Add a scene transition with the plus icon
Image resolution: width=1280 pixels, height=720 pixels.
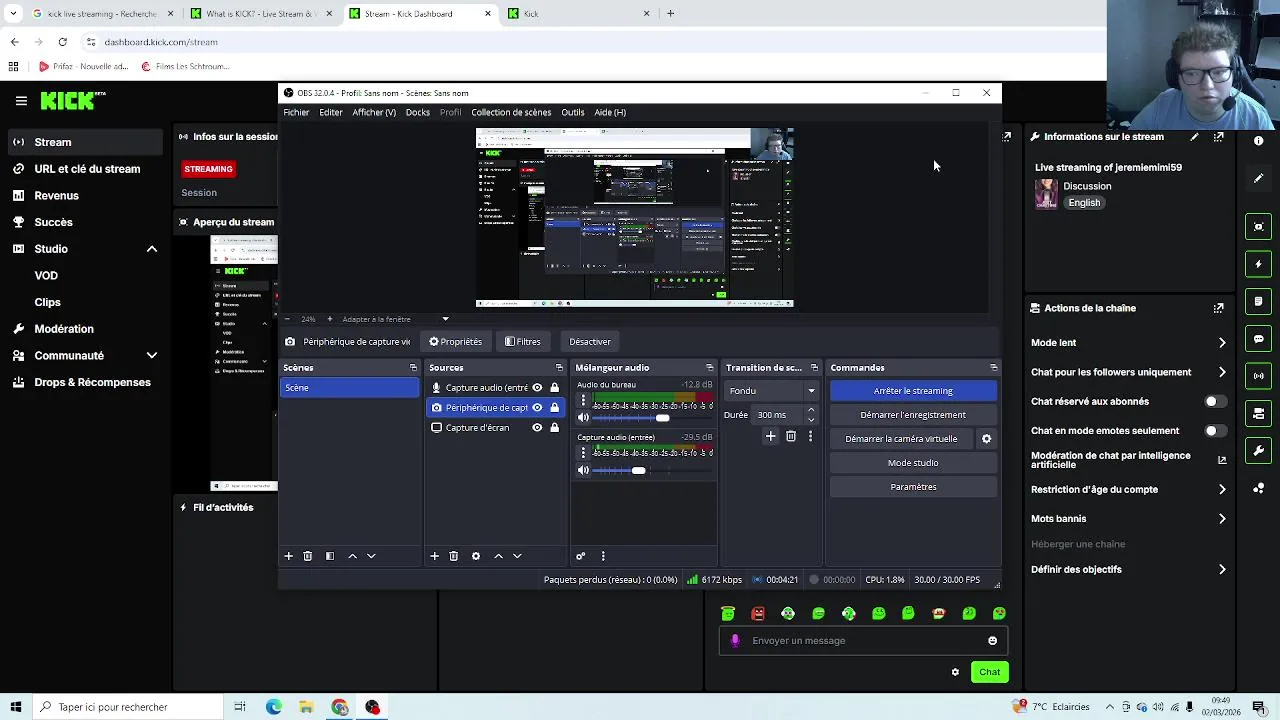[x=770, y=436]
